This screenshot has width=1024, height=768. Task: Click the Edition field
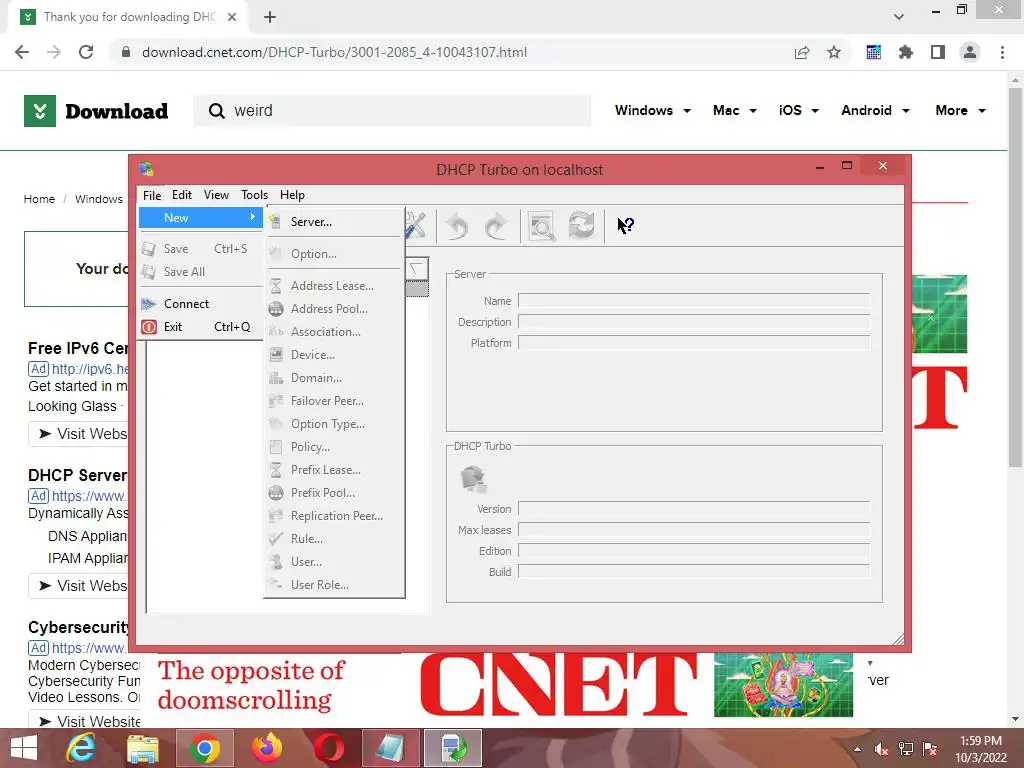coord(694,551)
